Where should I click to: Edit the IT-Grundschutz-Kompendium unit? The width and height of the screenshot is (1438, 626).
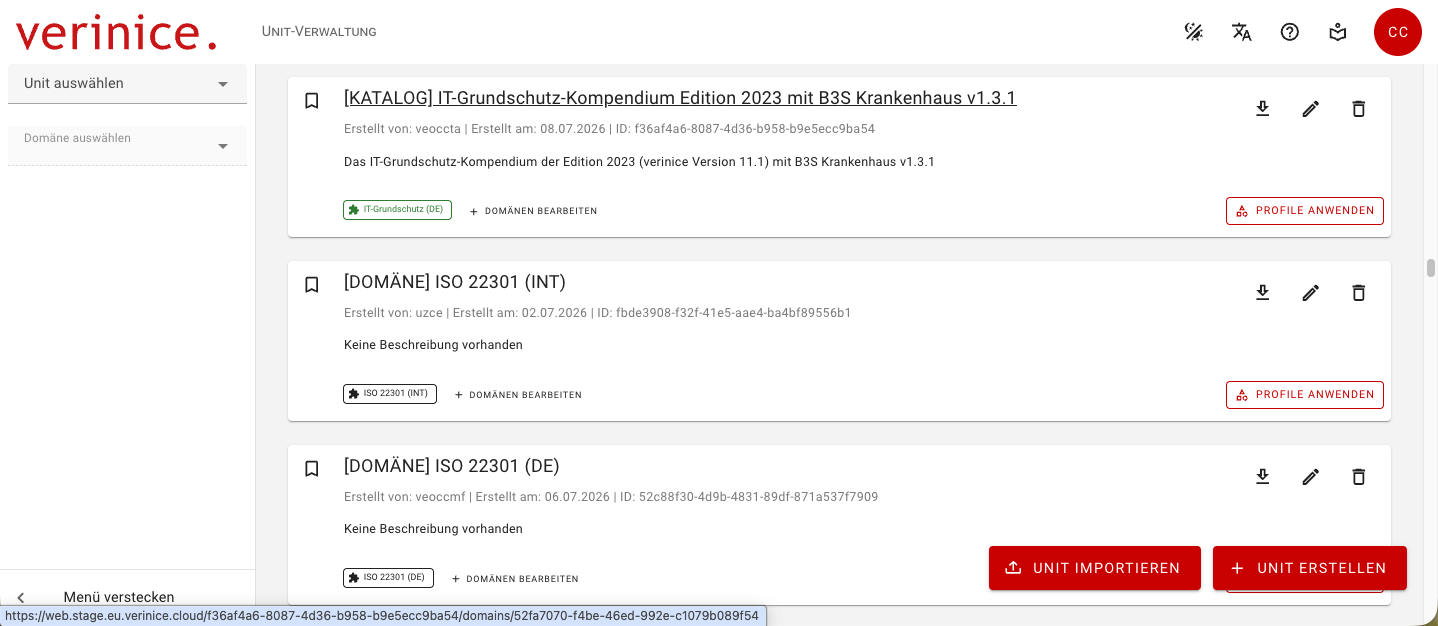pos(1310,108)
